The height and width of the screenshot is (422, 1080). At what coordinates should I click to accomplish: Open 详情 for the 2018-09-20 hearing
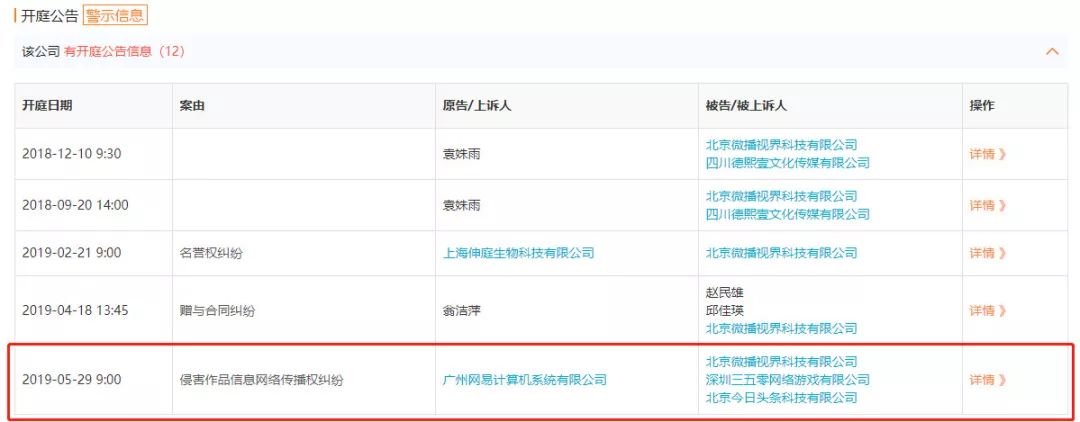[988, 205]
